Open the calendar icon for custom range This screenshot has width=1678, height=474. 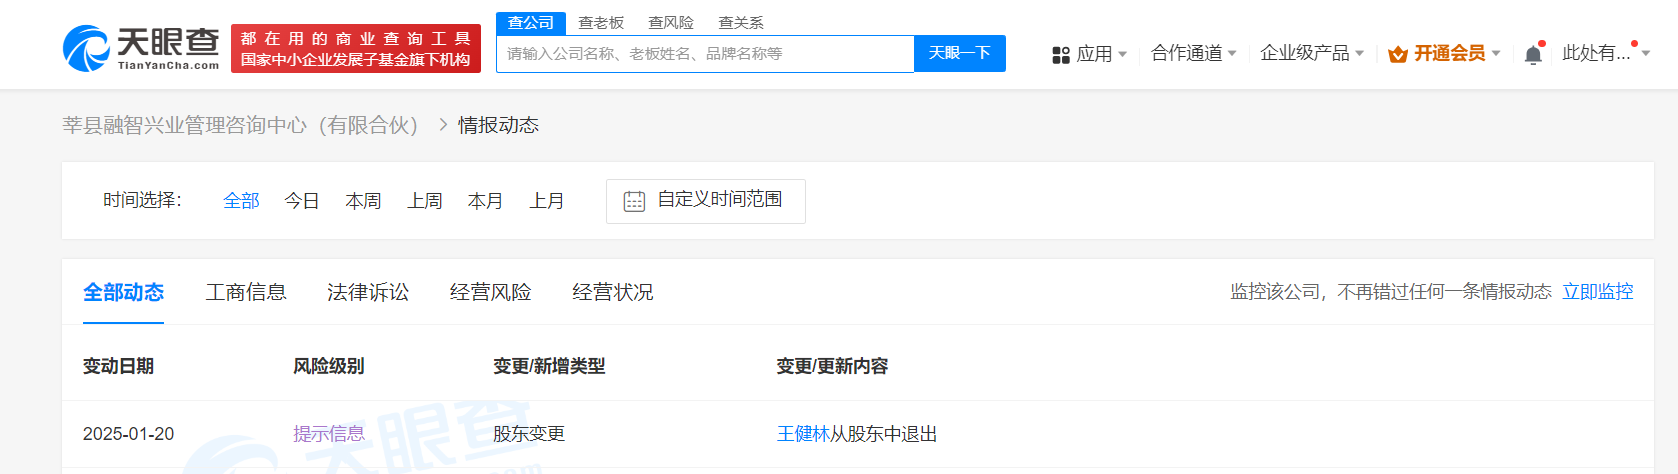coord(634,201)
